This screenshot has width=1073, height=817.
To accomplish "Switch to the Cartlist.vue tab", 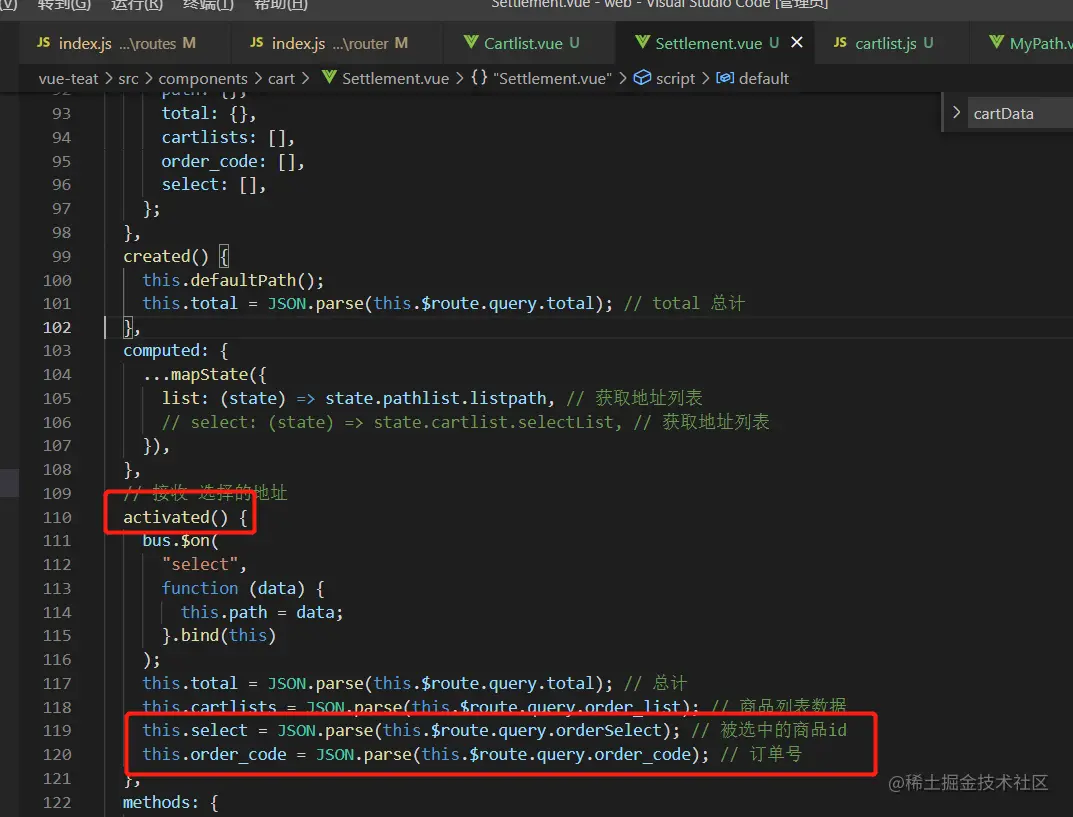I will click(522, 43).
